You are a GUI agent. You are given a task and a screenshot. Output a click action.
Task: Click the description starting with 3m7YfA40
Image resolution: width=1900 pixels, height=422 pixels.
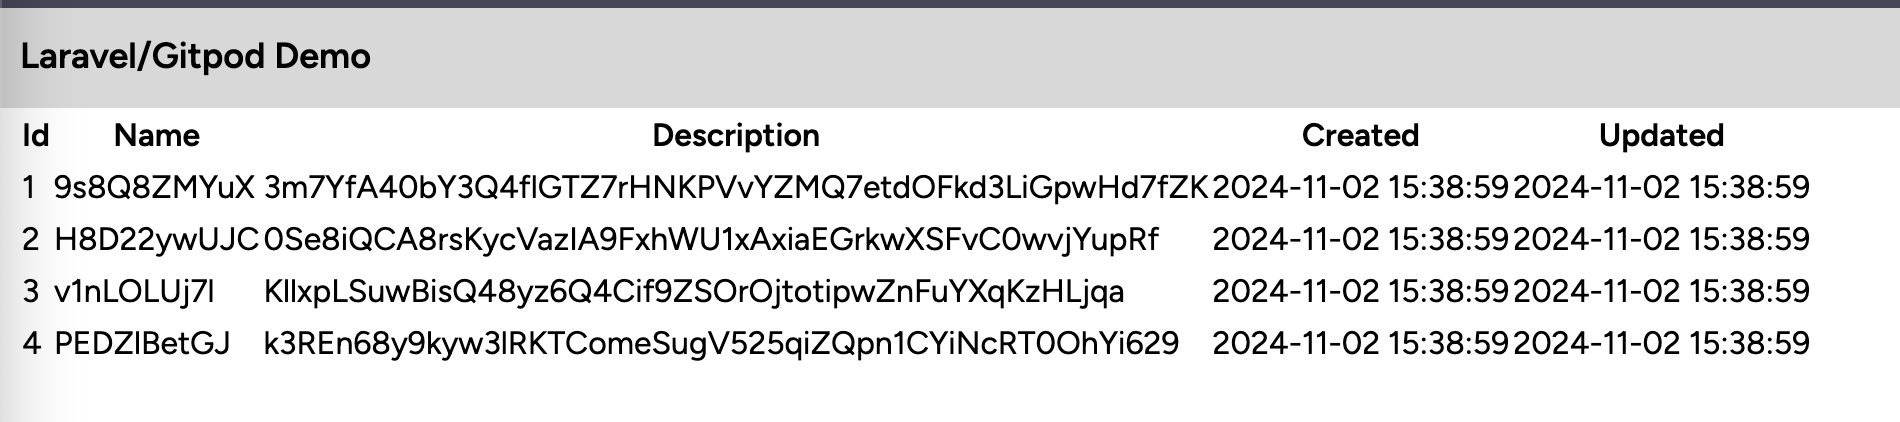736,187
